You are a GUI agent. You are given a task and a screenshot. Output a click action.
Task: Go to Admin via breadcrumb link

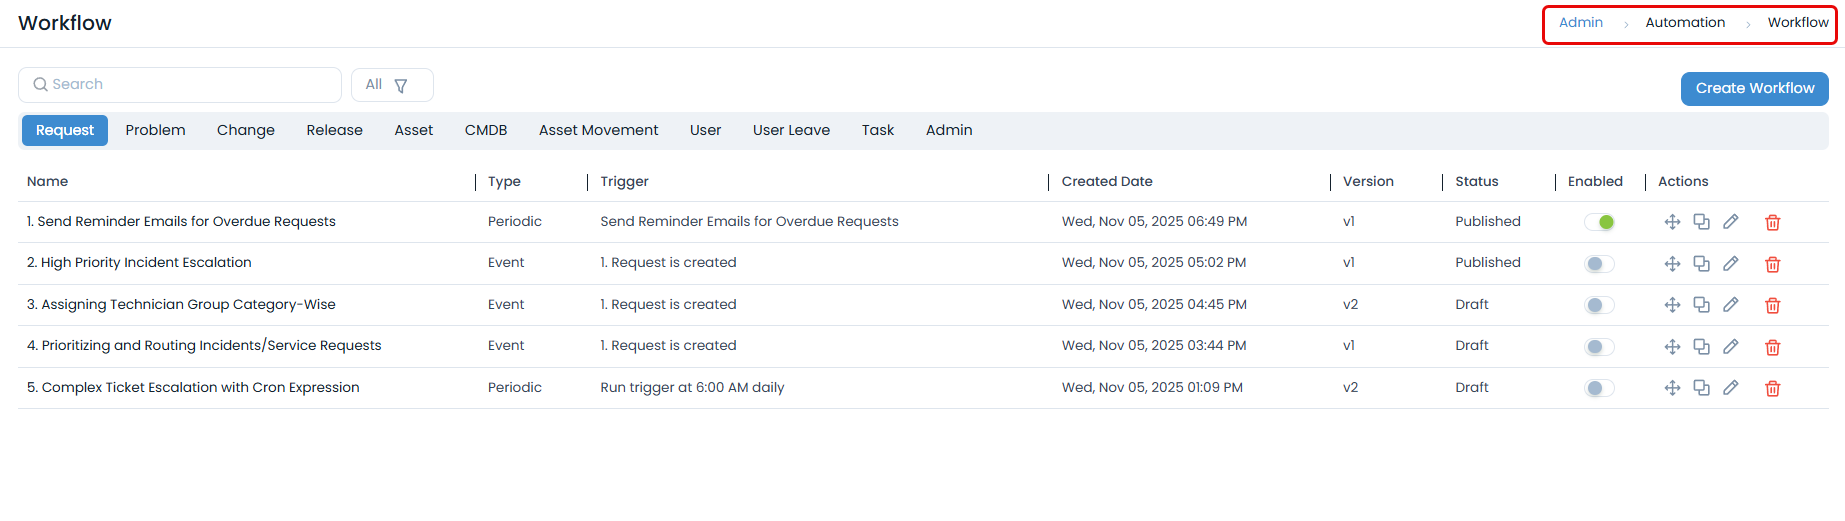tap(1580, 23)
